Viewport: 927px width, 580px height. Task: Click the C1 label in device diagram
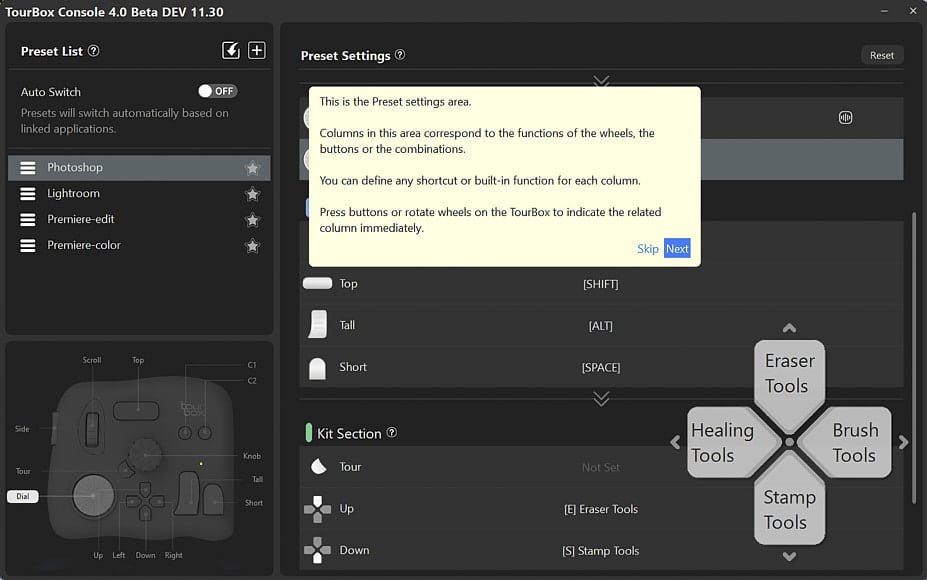tap(252, 365)
